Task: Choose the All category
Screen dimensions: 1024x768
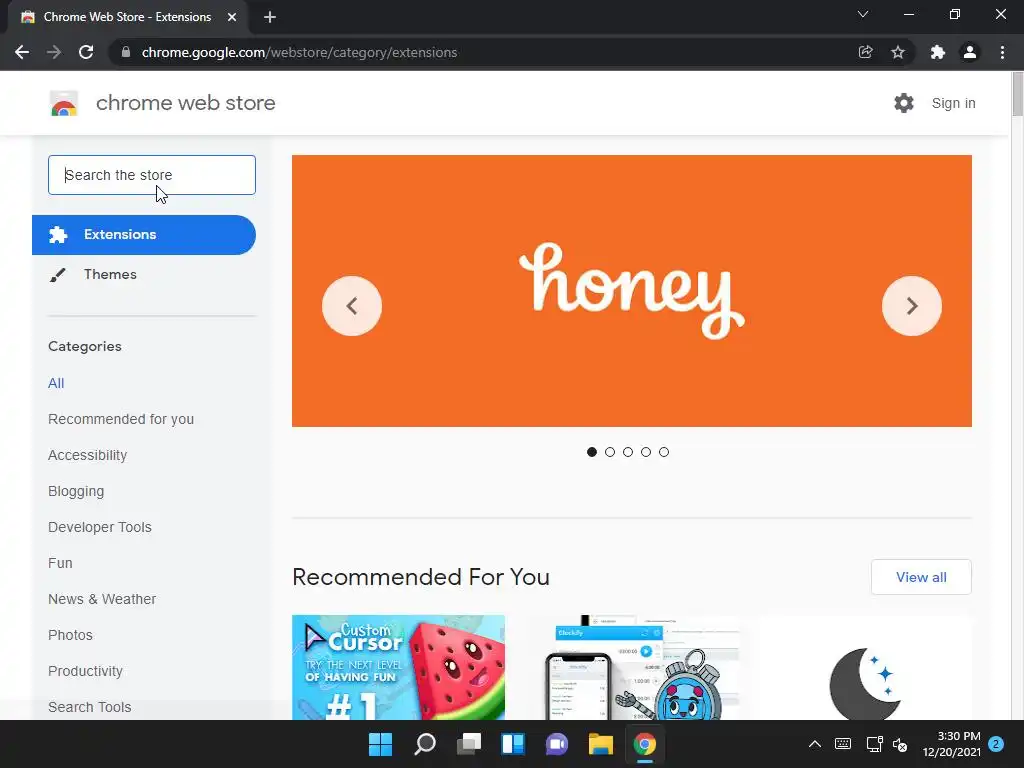Action: [x=56, y=383]
